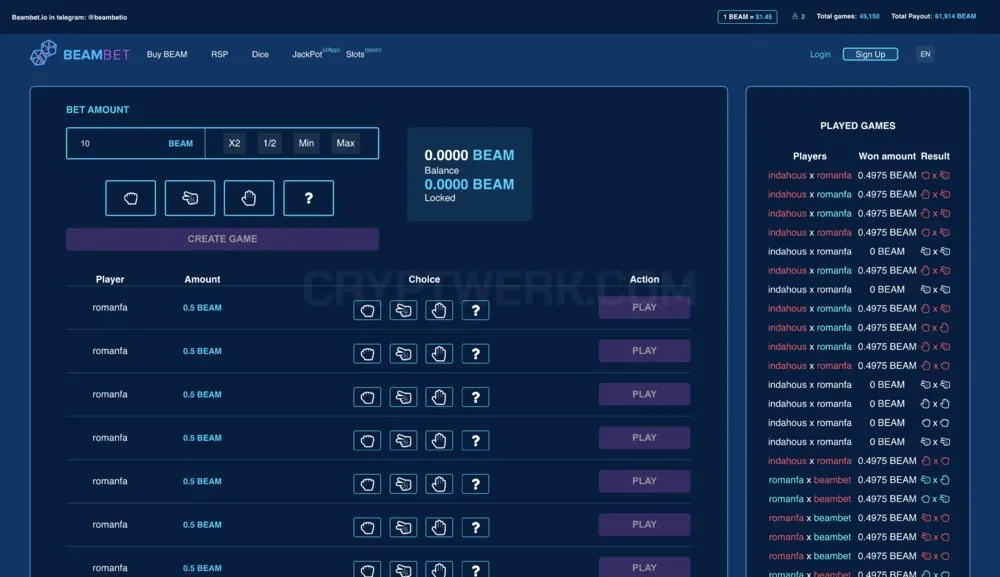Click PLAY in fourth romanfa row
The height and width of the screenshot is (577, 1000).
pos(644,437)
